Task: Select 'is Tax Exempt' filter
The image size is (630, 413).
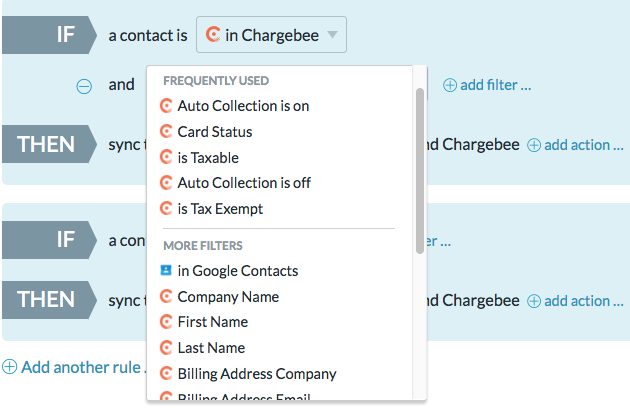Action: (x=220, y=209)
